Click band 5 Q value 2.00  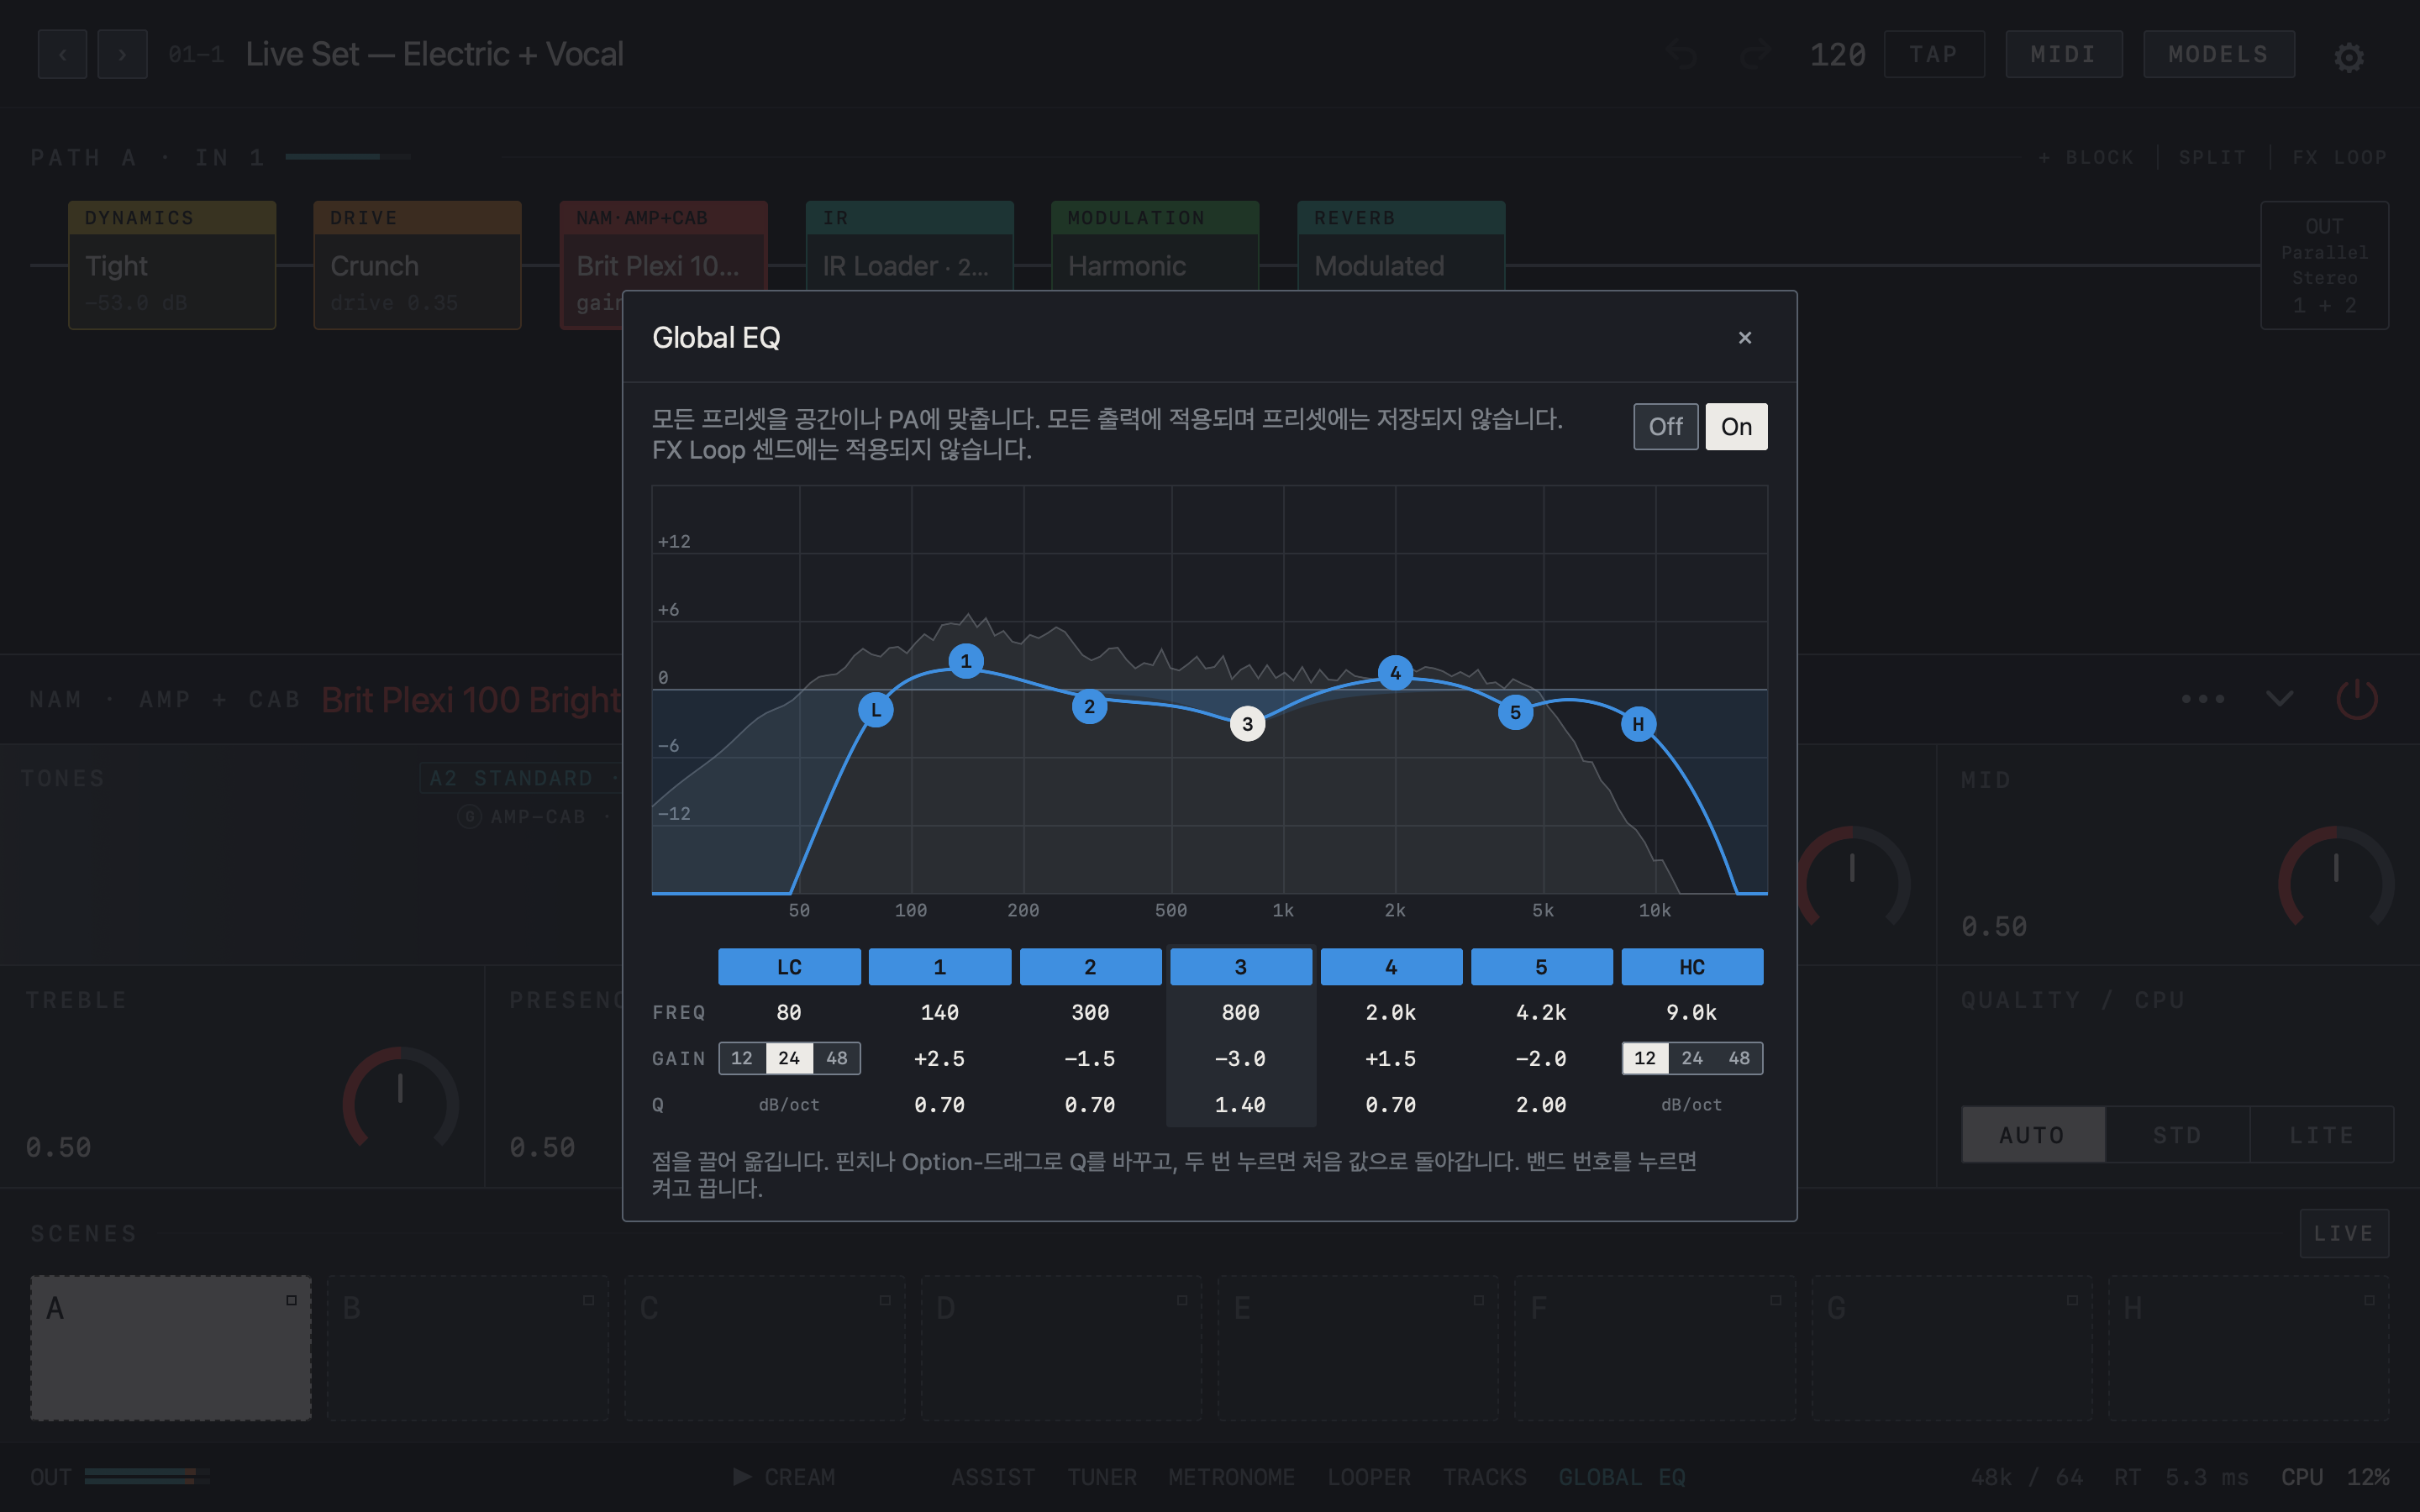point(1541,1105)
